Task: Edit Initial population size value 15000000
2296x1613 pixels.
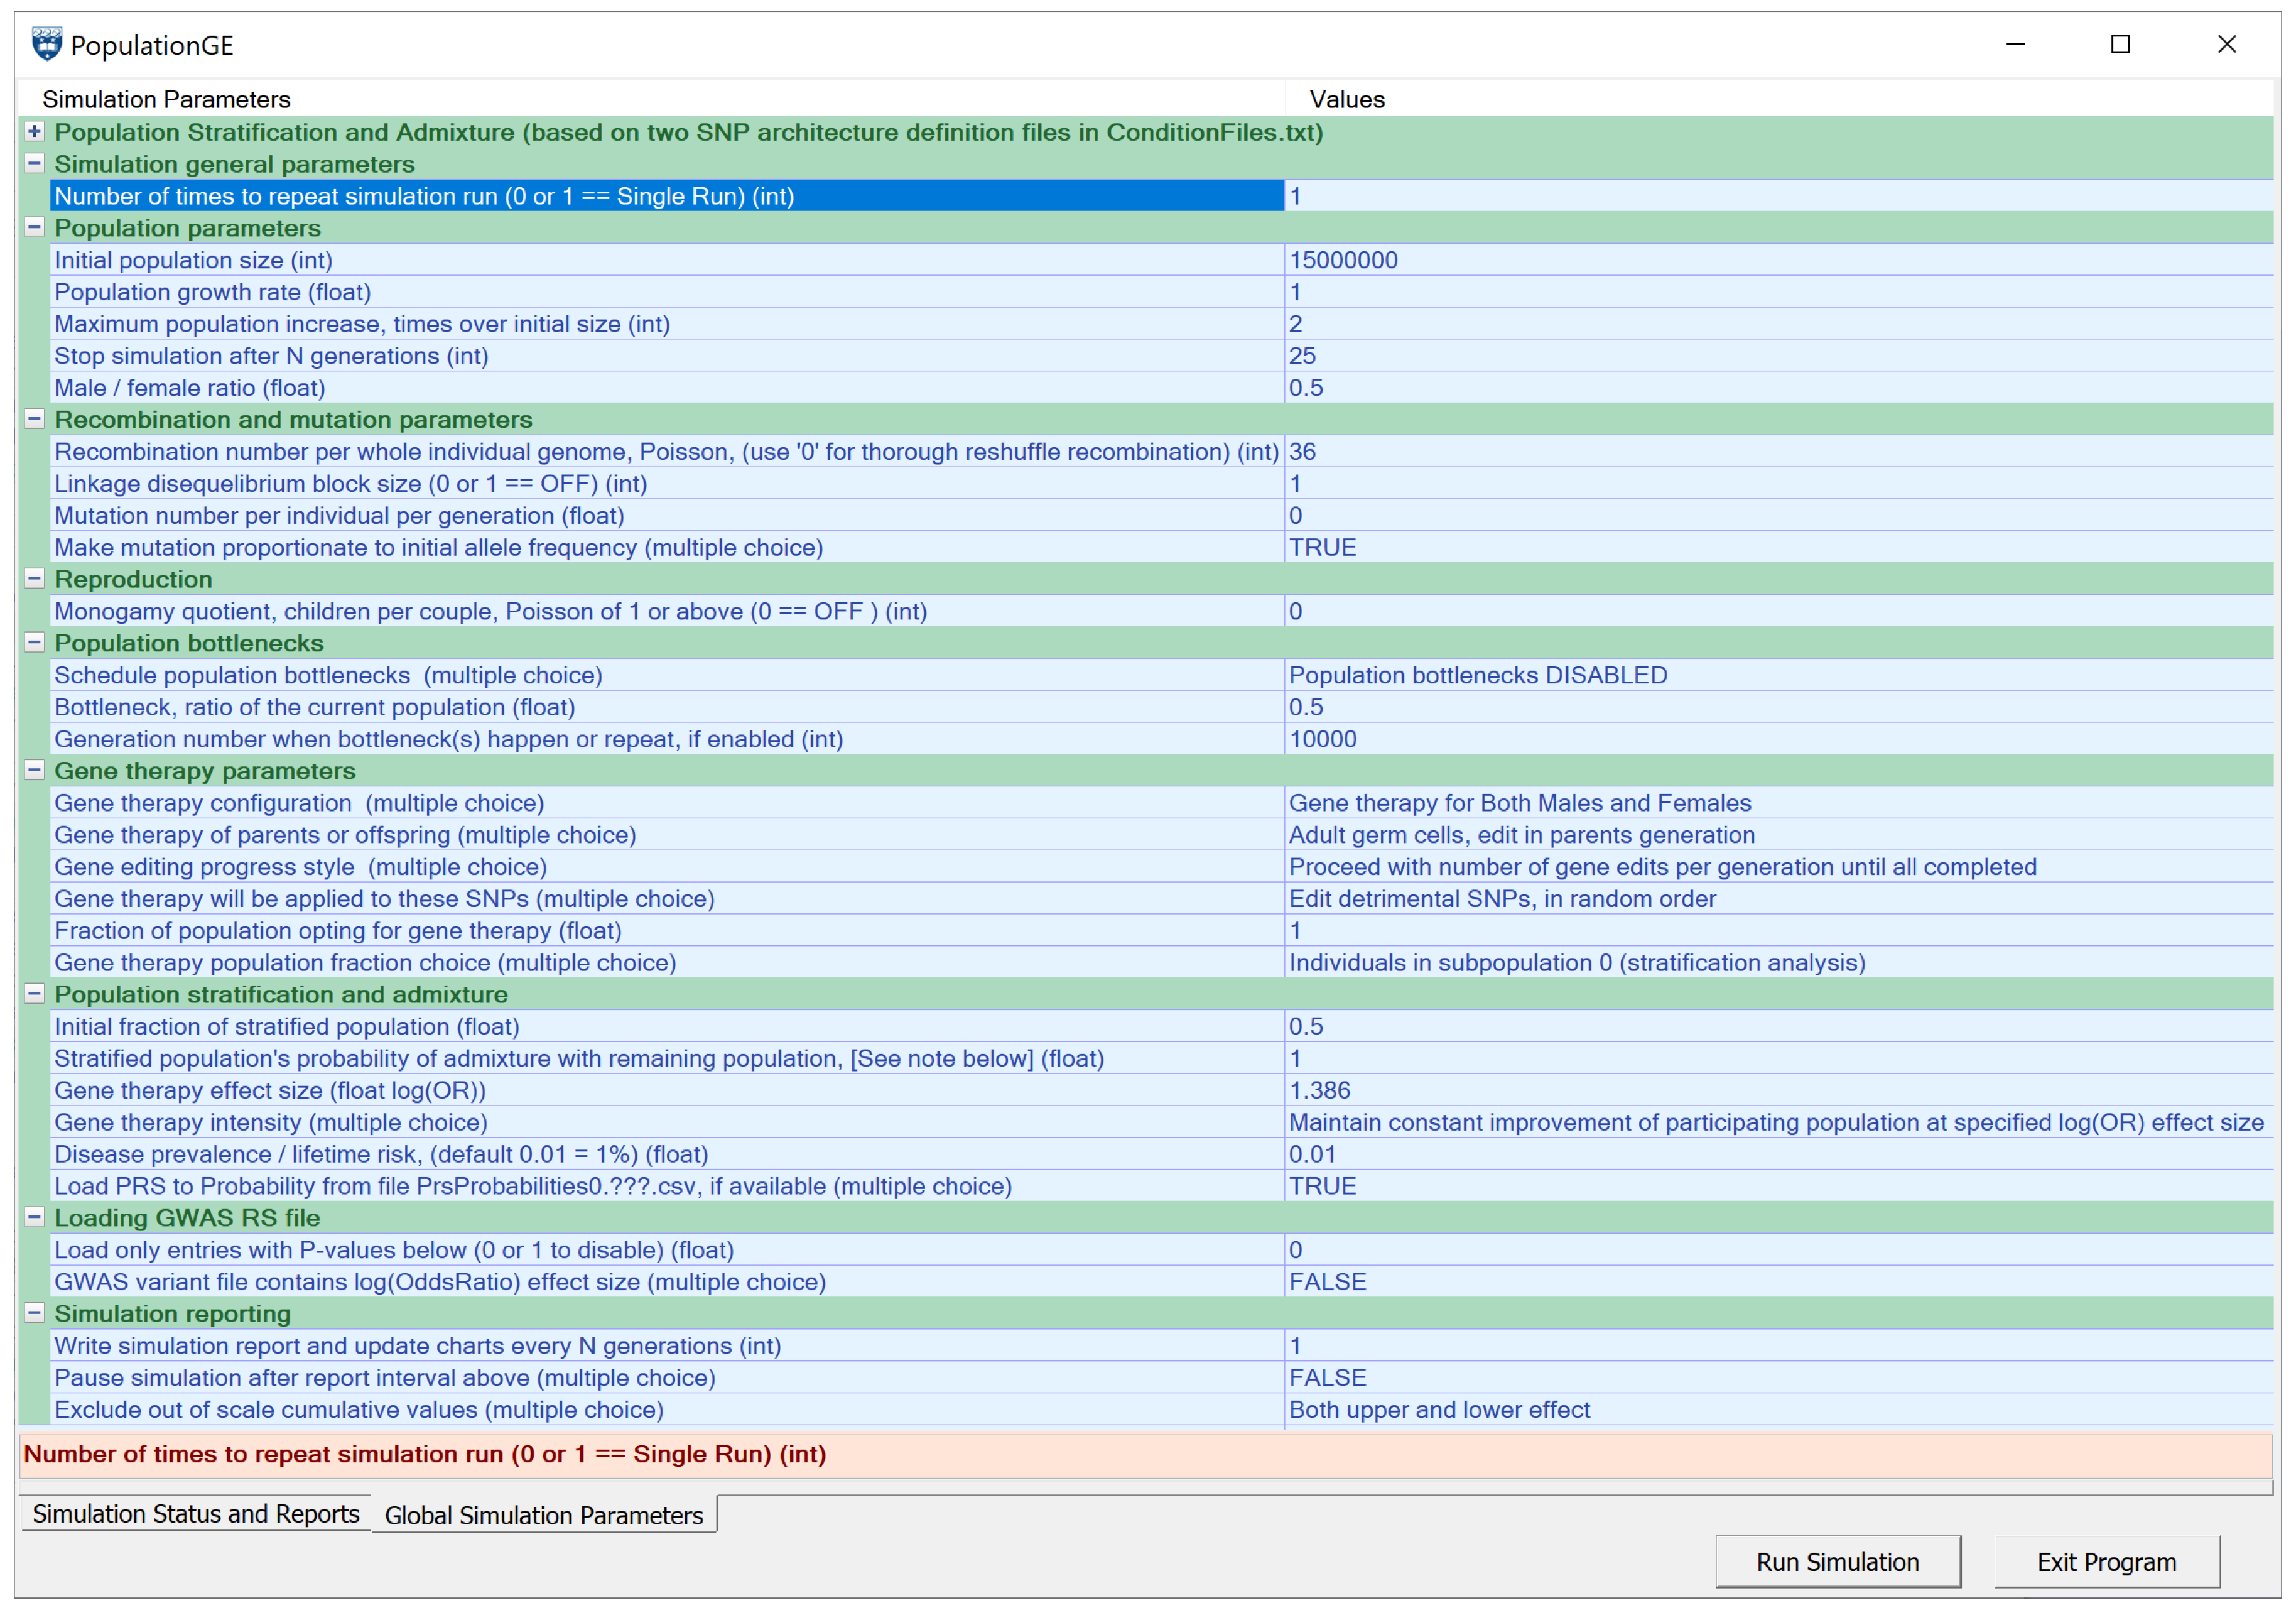Action: [x=1779, y=260]
